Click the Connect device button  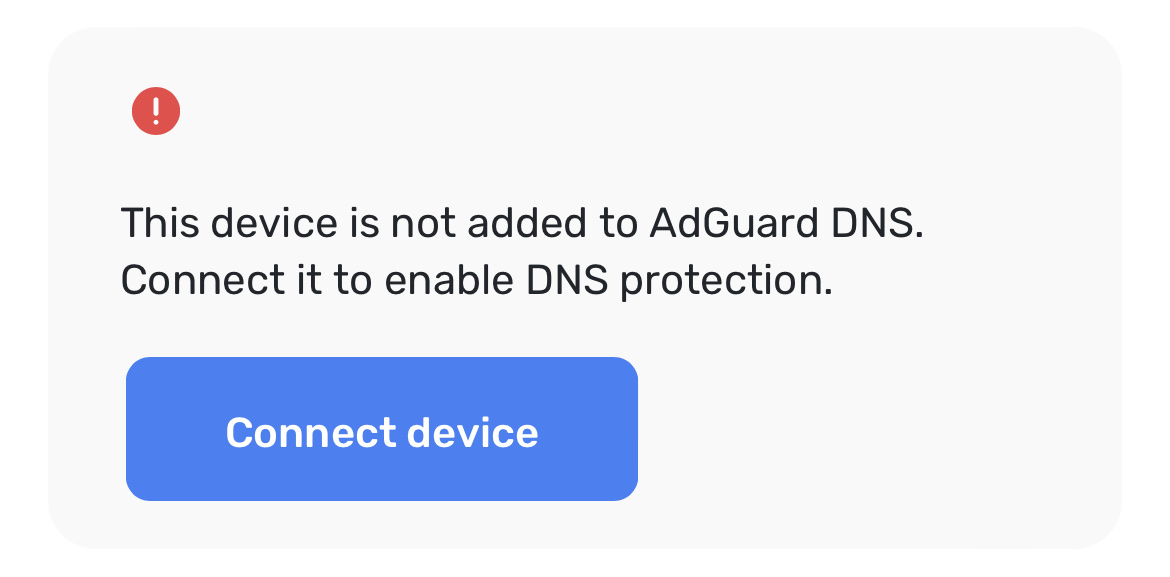point(381,428)
